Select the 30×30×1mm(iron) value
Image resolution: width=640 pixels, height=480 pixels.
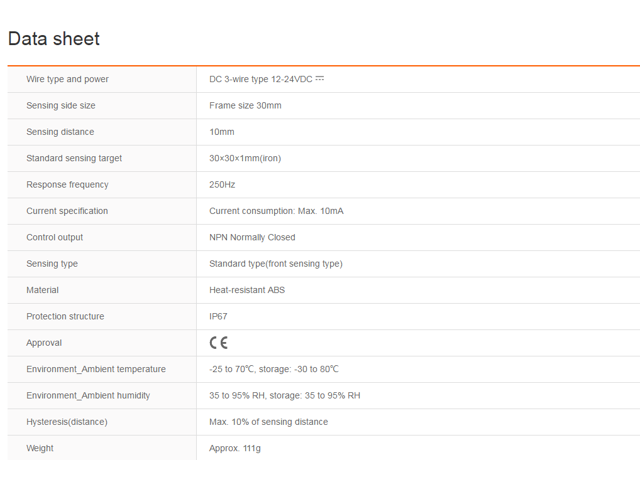(x=251, y=158)
